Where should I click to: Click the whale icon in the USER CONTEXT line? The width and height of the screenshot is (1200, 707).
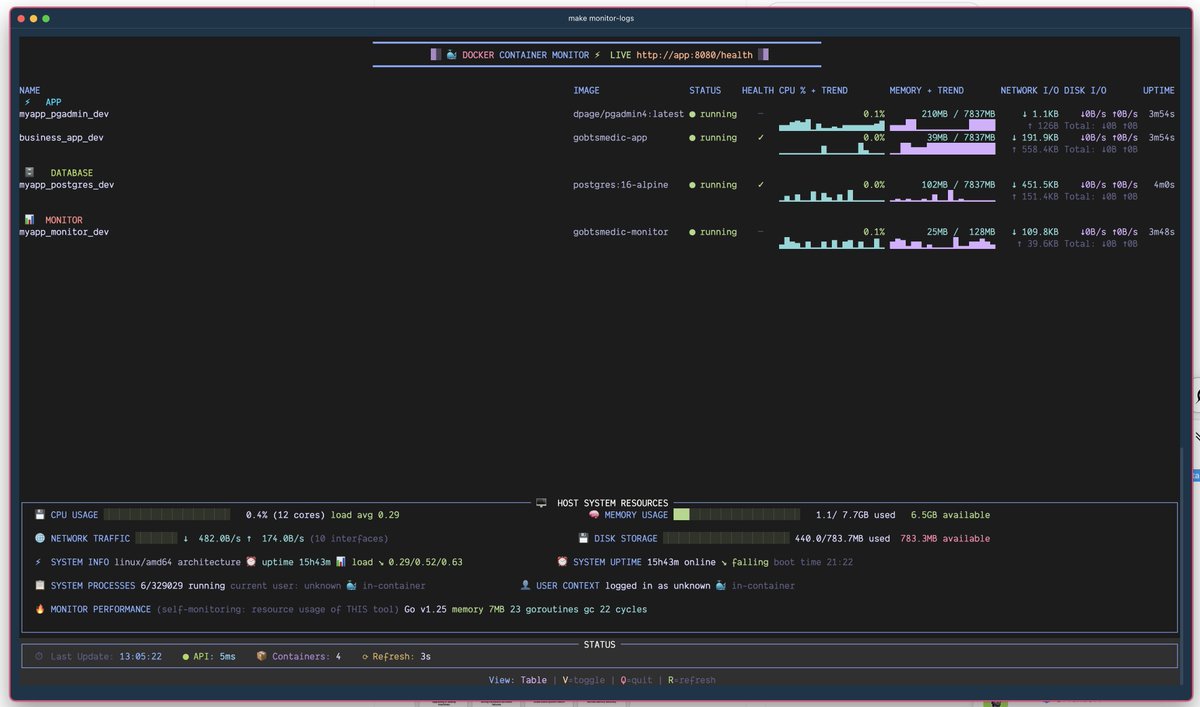(x=720, y=585)
